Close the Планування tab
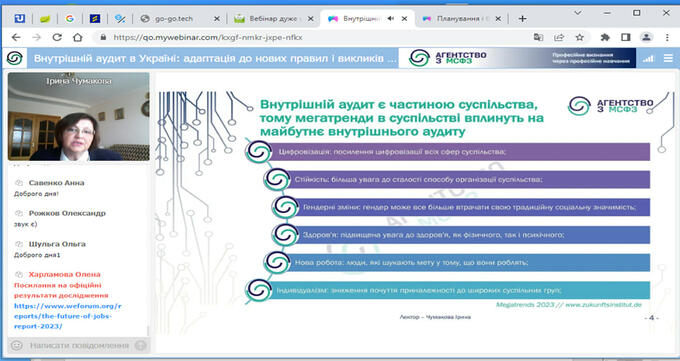680x361 pixels. 498,19
